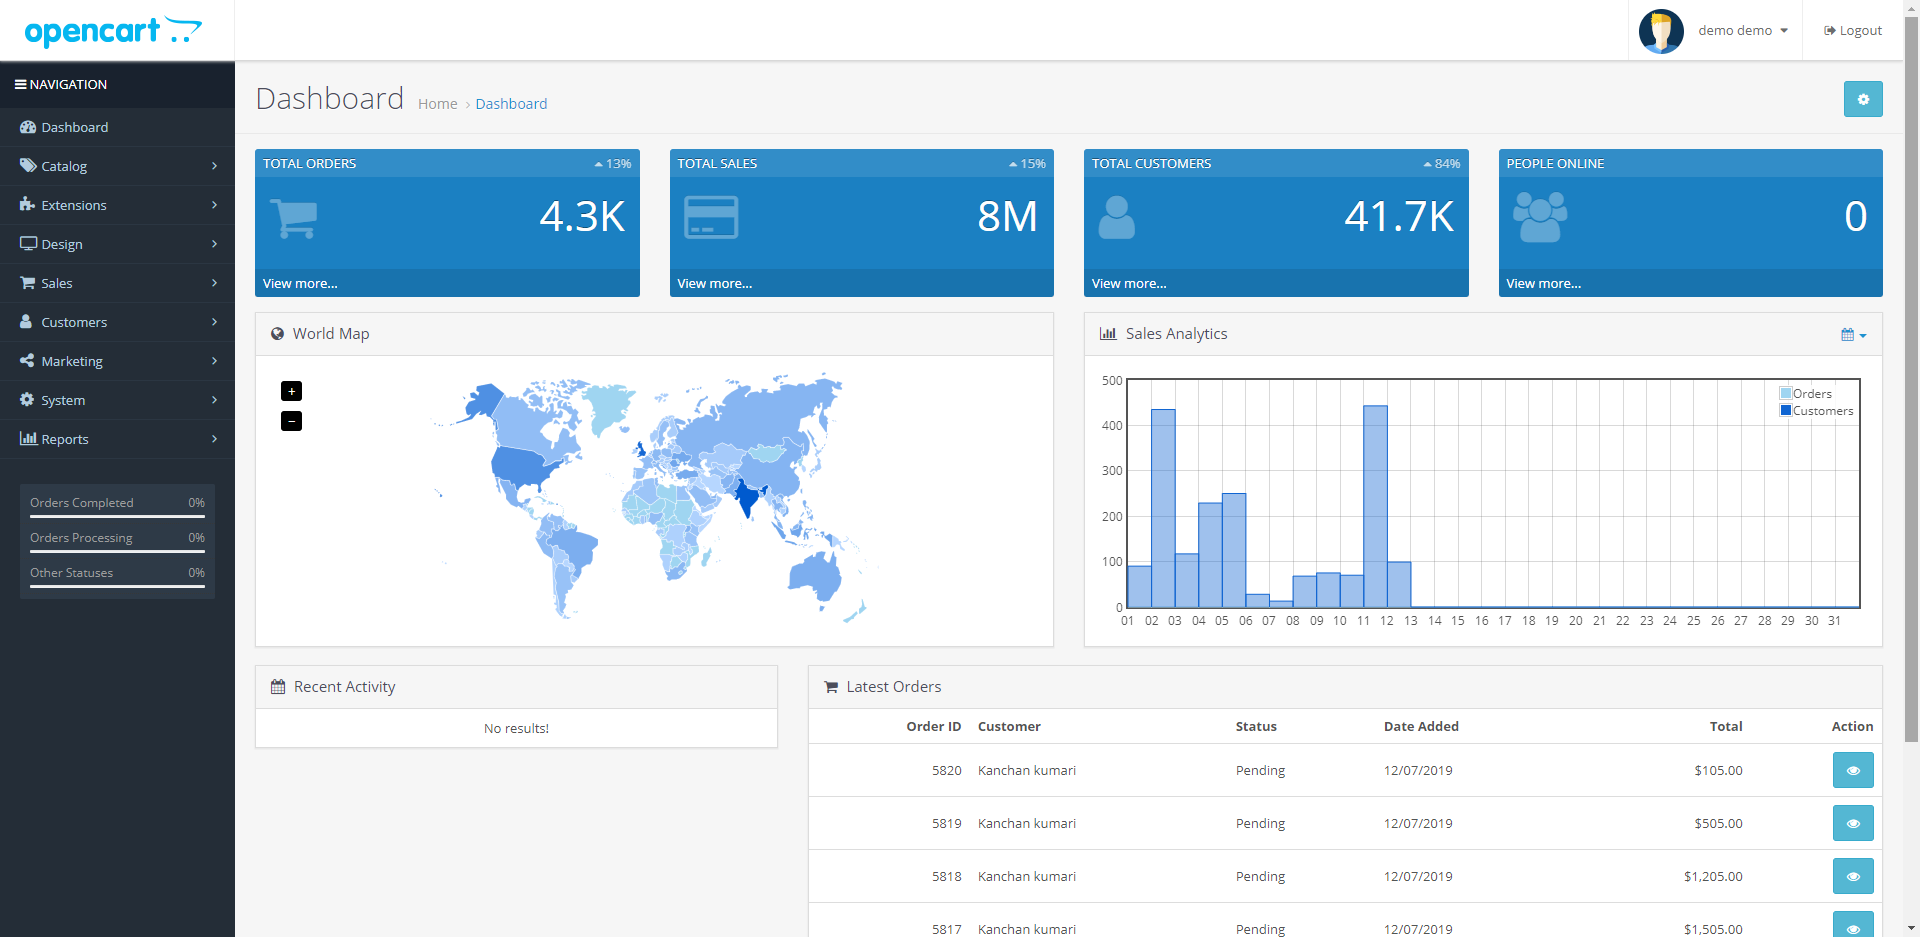Open the Design sidebar menu
This screenshot has height=937, width=1920.
[117, 244]
